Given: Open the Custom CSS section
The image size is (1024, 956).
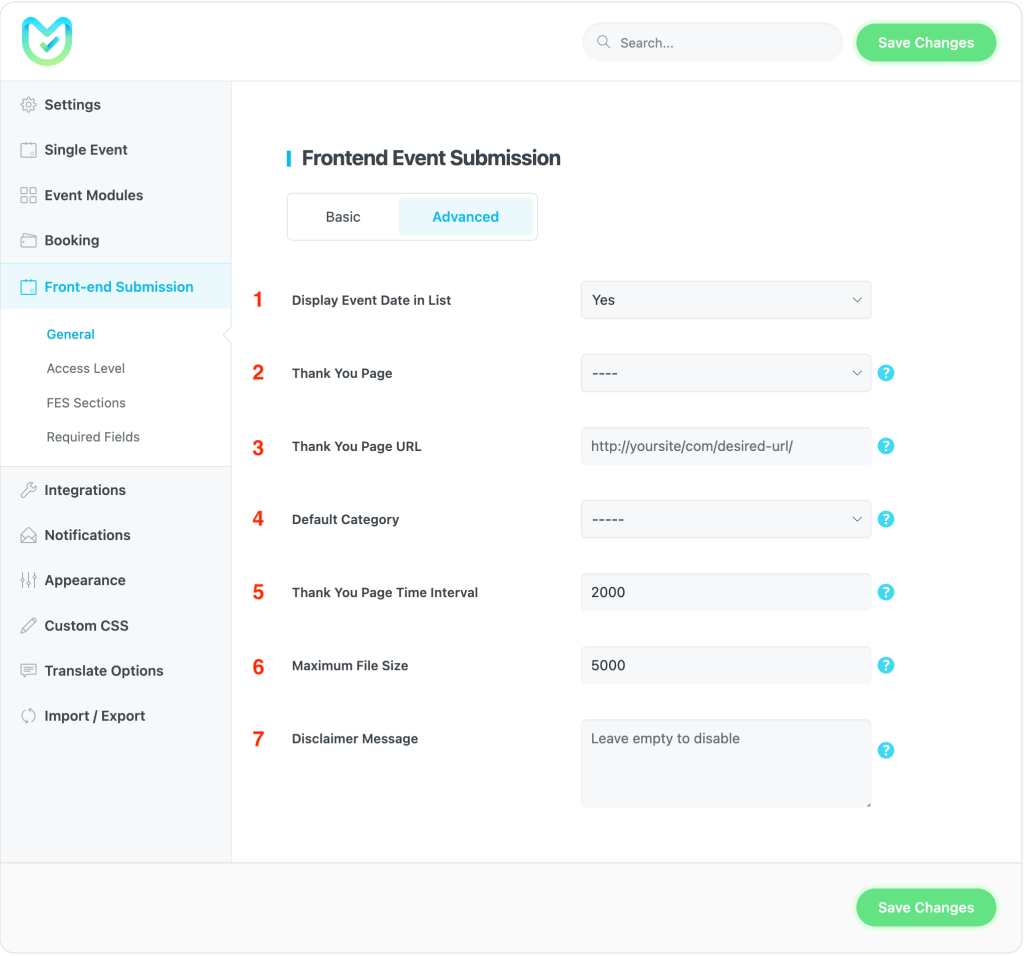Looking at the screenshot, I should pos(116,626).
